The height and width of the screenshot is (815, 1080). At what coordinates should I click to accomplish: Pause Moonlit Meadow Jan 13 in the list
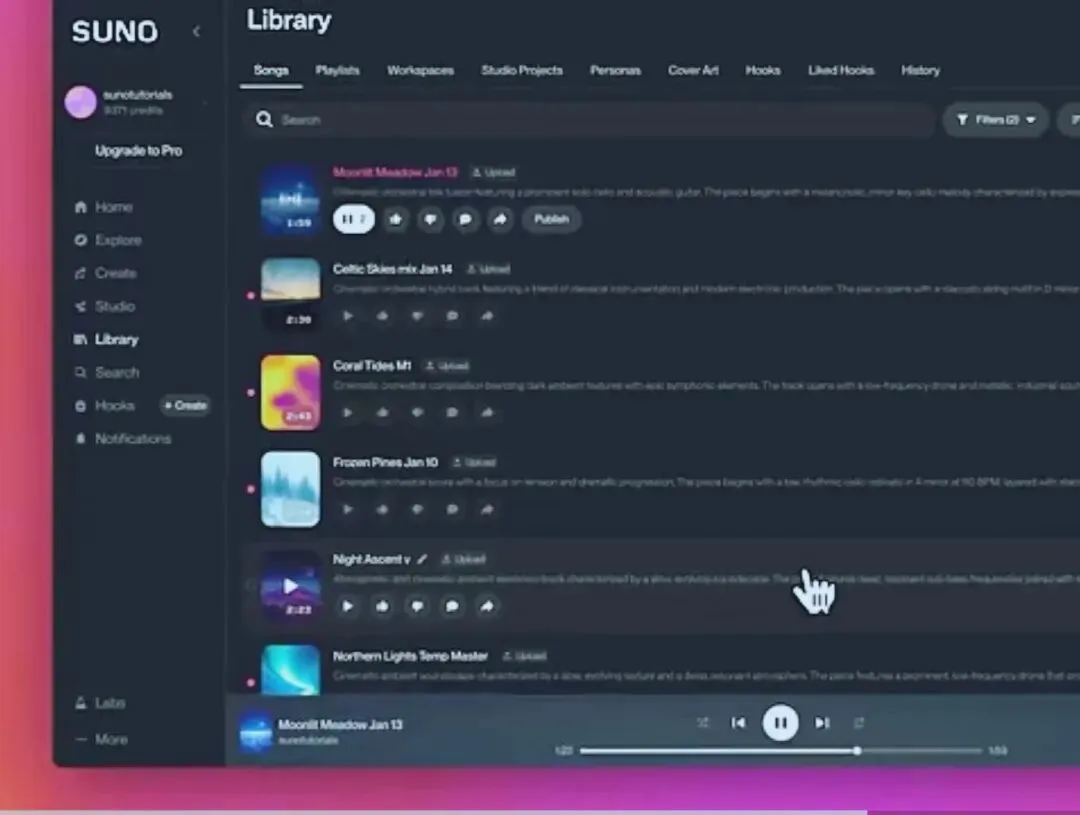click(x=353, y=219)
